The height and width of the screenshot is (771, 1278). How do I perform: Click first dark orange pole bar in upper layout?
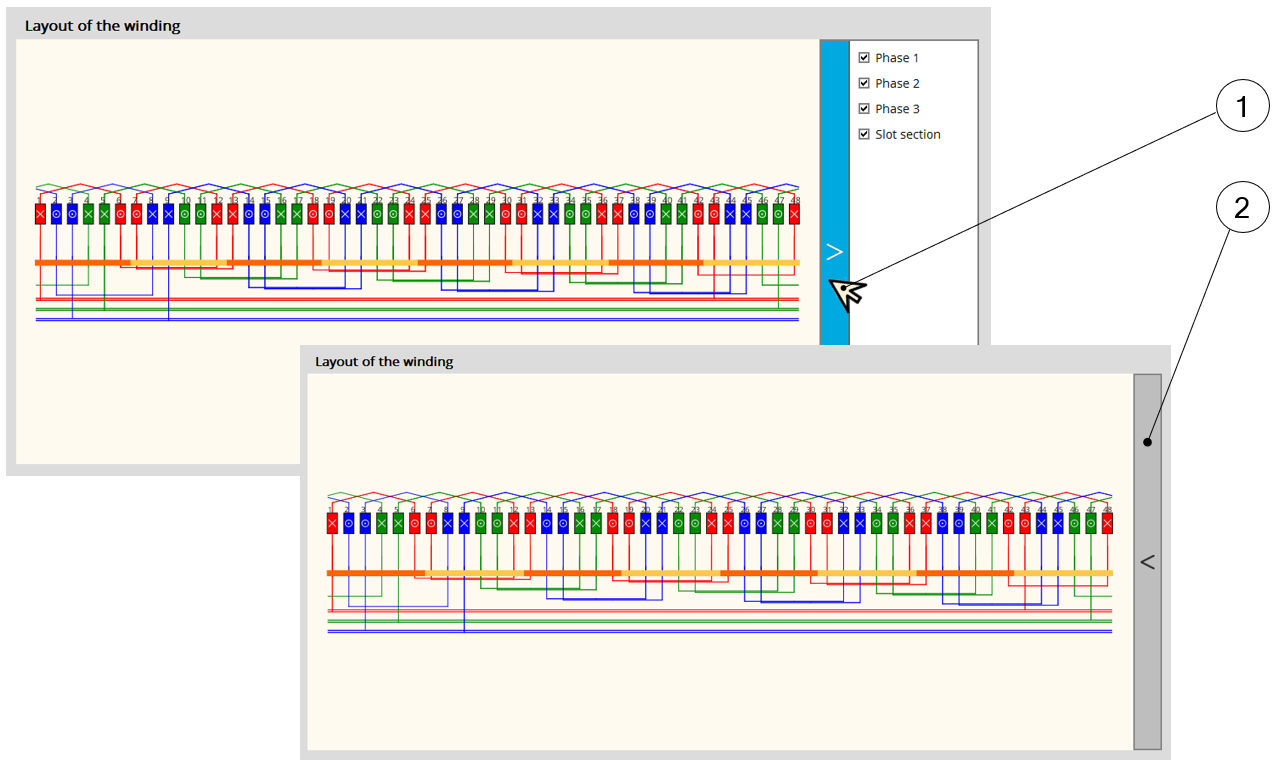tap(82, 263)
